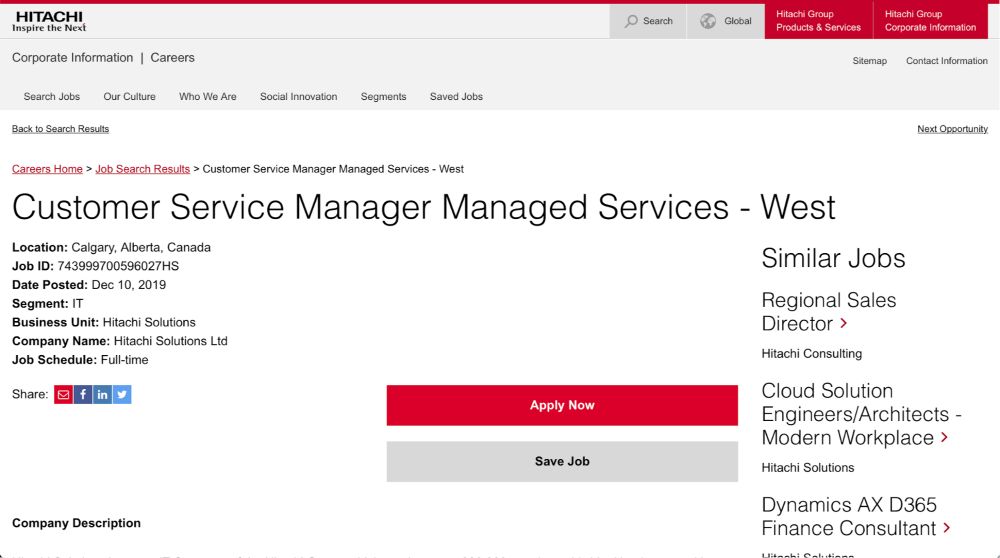
Task: Open the Segments menu item
Action: (383, 96)
